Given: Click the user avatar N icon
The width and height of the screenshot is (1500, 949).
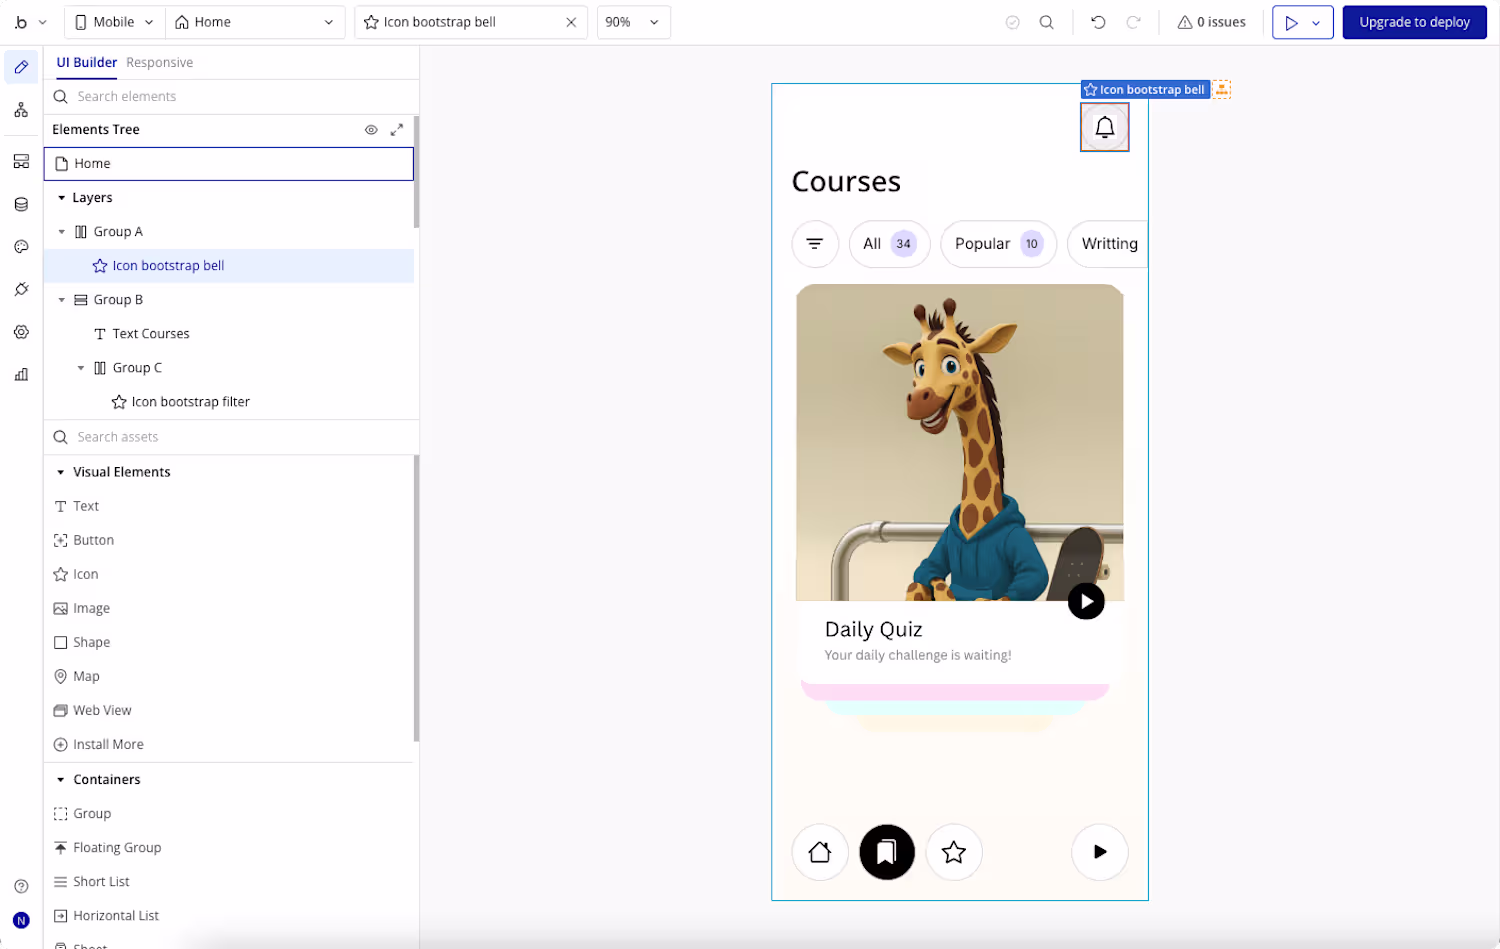Looking at the screenshot, I should tap(21, 920).
